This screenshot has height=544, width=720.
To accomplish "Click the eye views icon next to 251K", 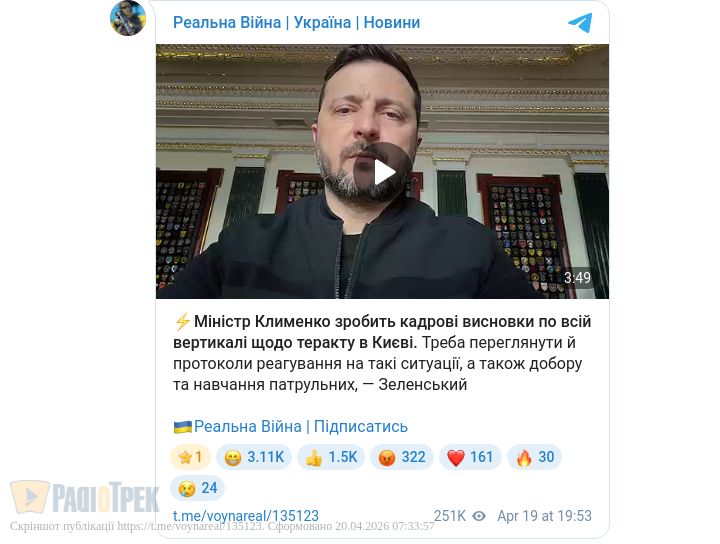I will 478,516.
